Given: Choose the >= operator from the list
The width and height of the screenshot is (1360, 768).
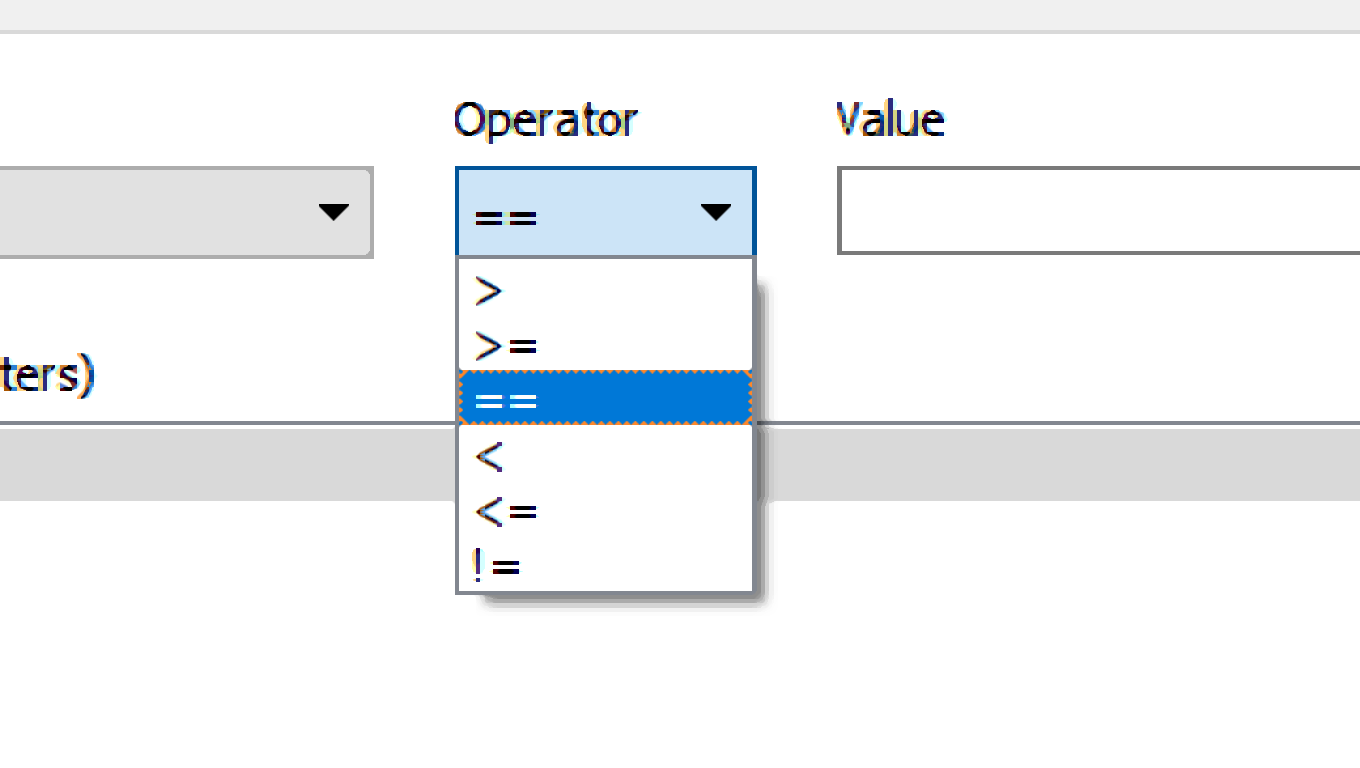Looking at the screenshot, I should (x=604, y=346).
